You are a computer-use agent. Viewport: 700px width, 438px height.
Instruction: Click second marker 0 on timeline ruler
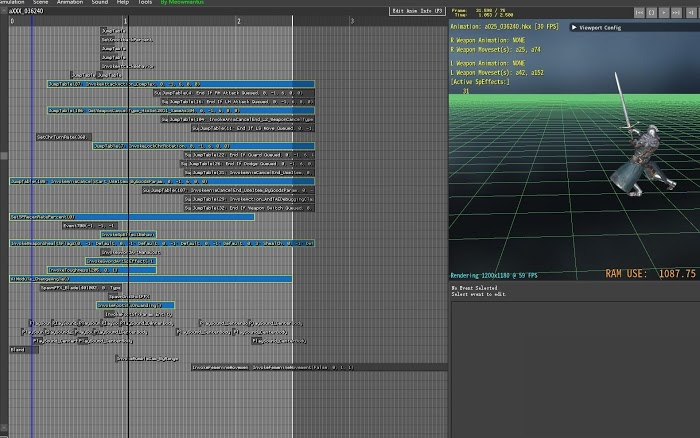point(12,21)
